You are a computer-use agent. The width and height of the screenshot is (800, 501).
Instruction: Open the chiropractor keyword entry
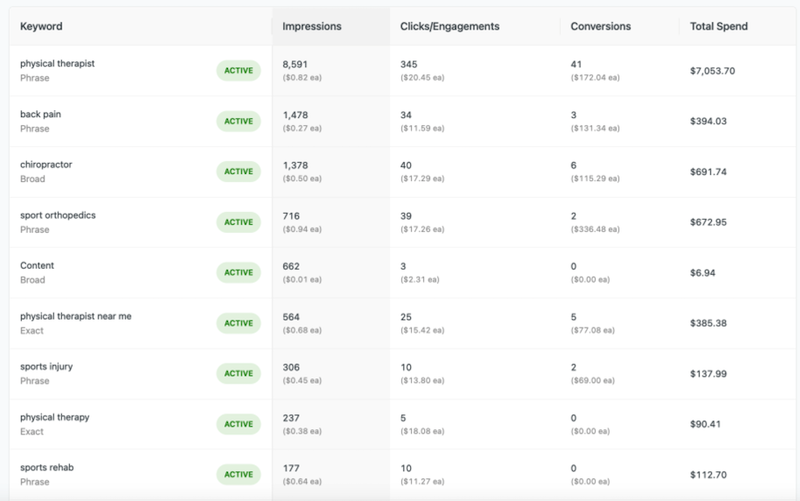[x=46, y=165]
